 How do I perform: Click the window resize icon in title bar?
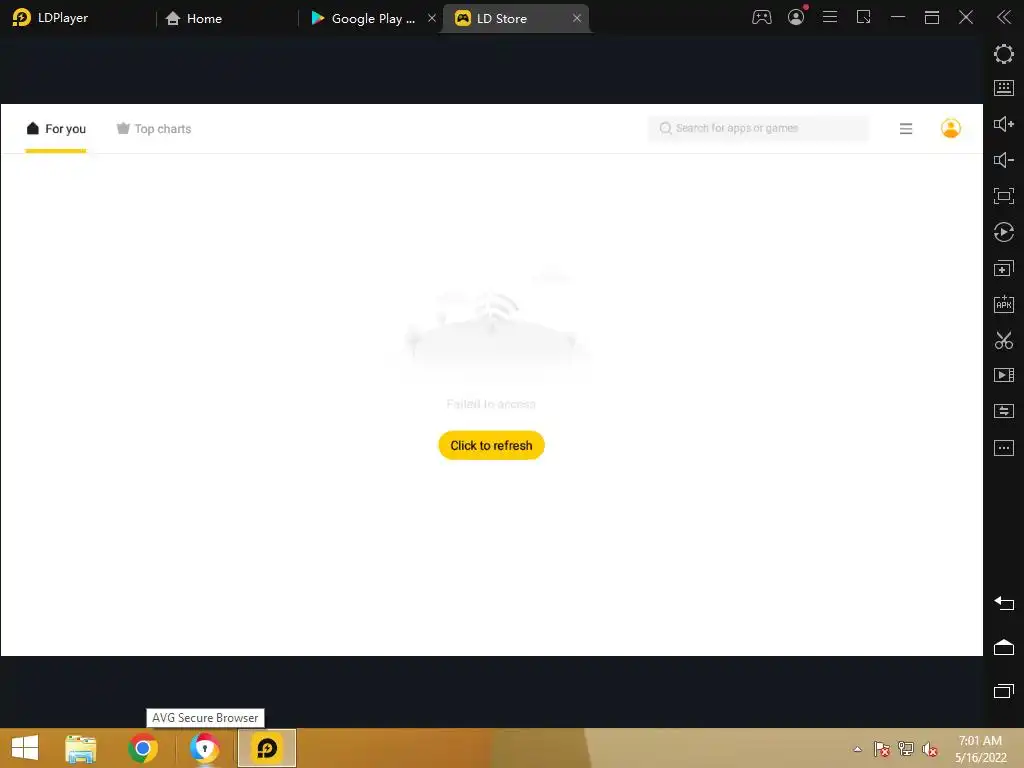click(x=863, y=17)
